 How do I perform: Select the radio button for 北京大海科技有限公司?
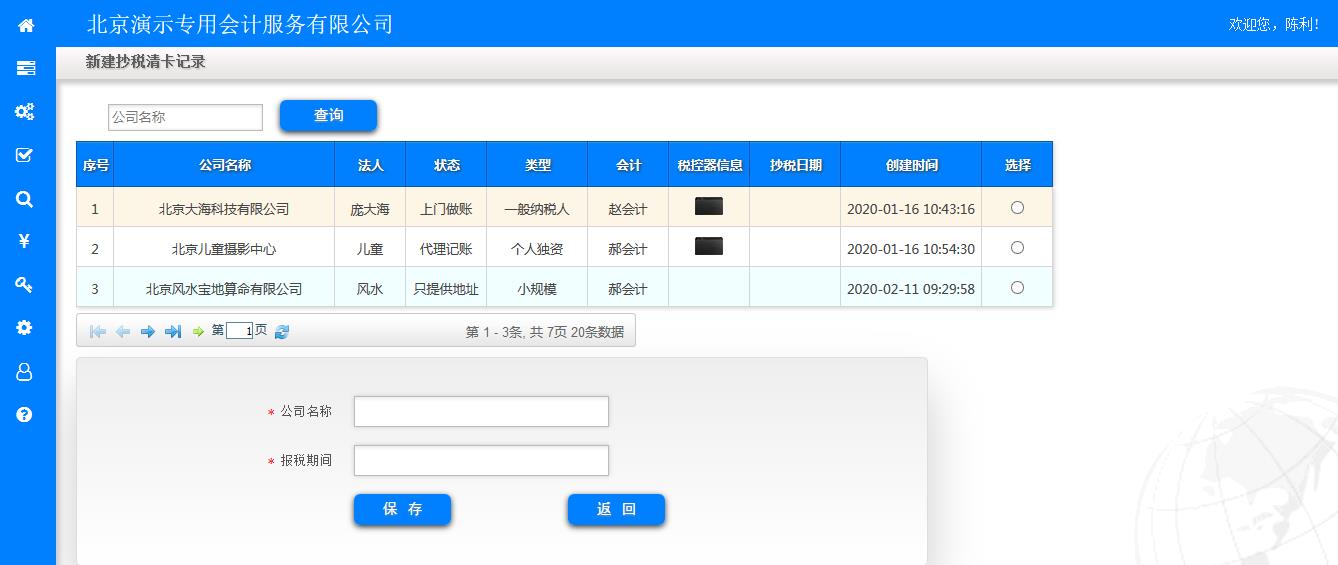[x=1017, y=208]
